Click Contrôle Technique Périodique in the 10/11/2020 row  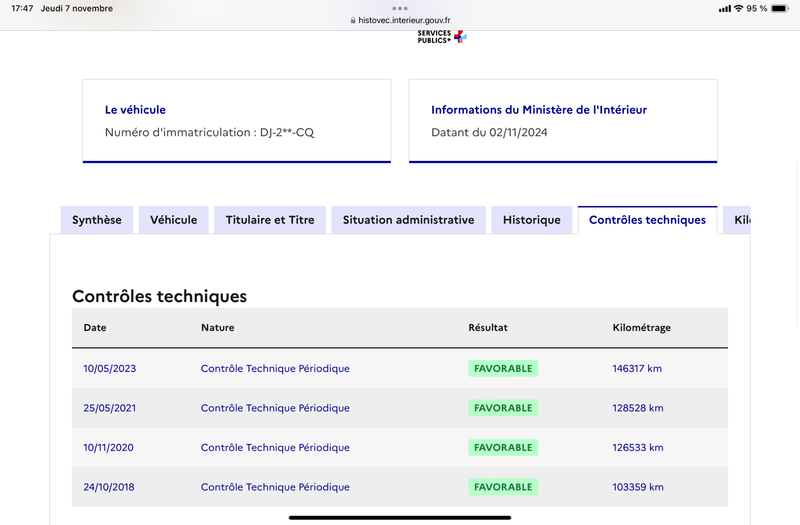(275, 447)
